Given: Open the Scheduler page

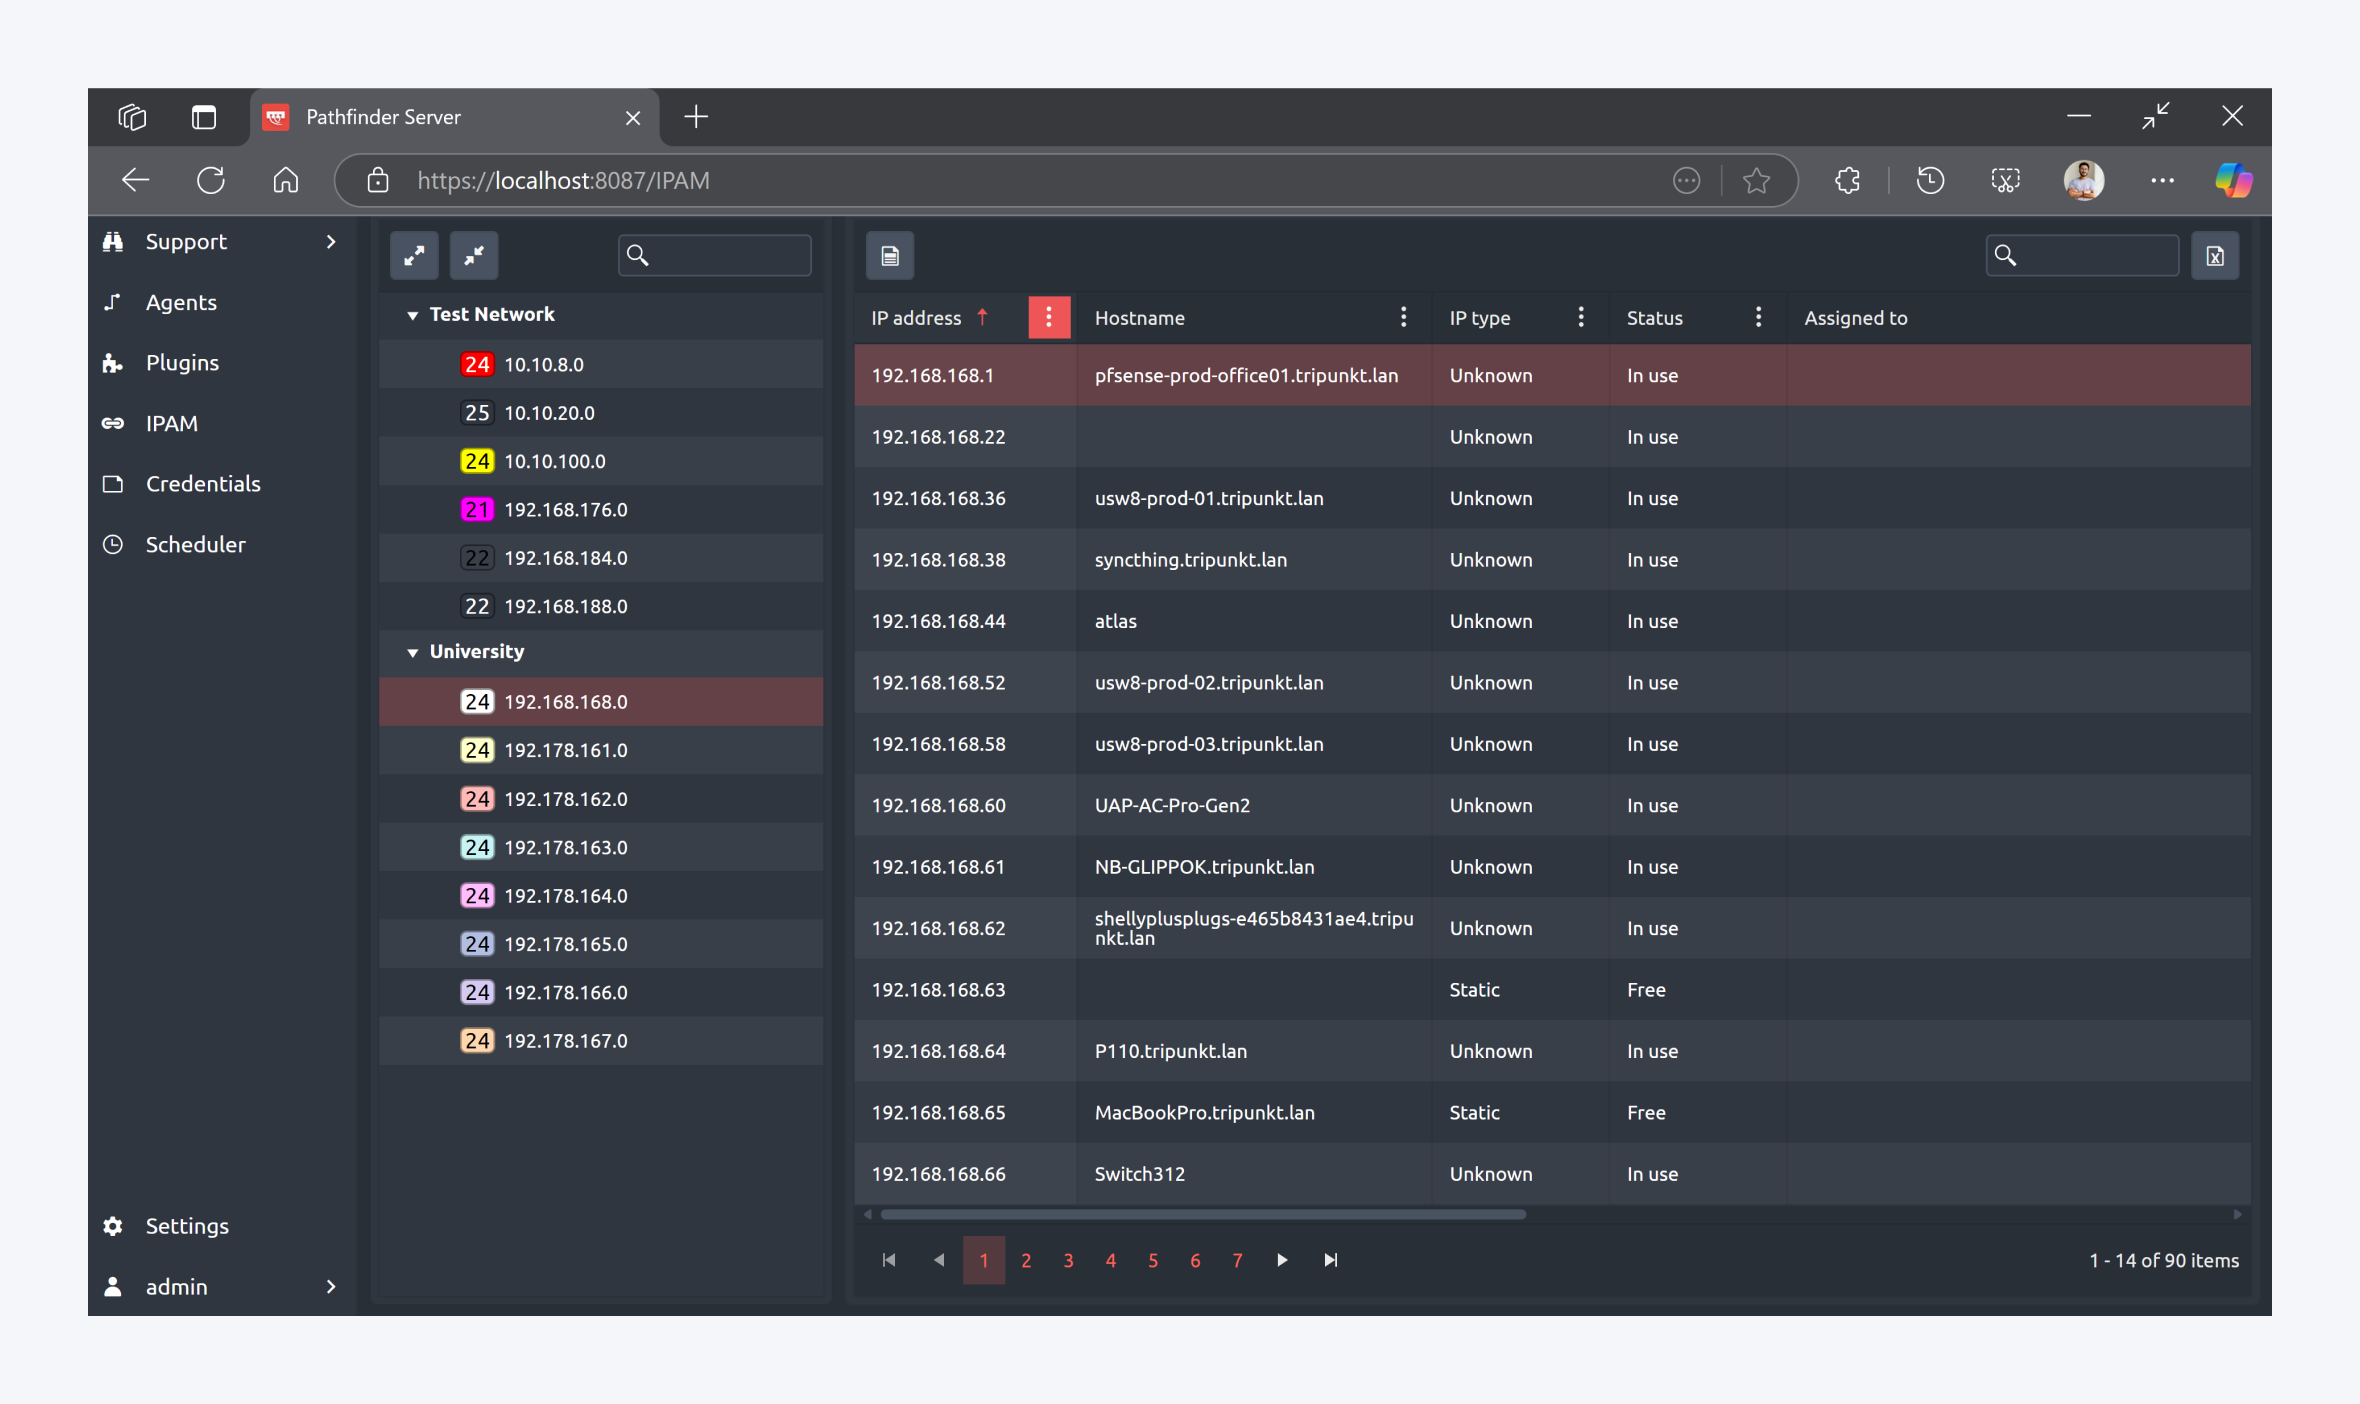Looking at the screenshot, I should 195,545.
